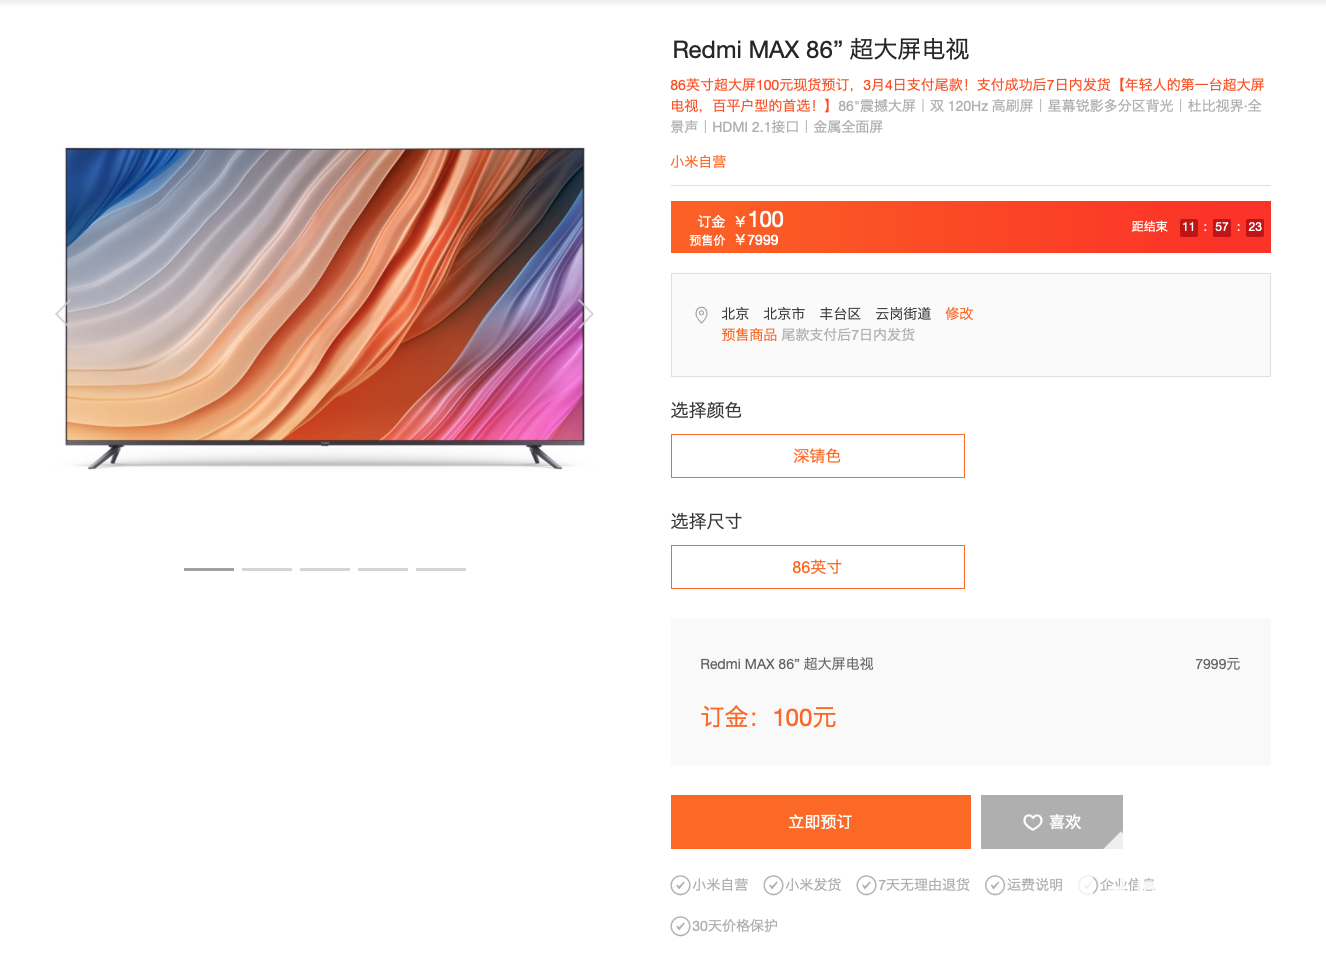Image resolution: width=1326 pixels, height=960 pixels.
Task: Click the 立即预订 button
Action: (x=821, y=822)
